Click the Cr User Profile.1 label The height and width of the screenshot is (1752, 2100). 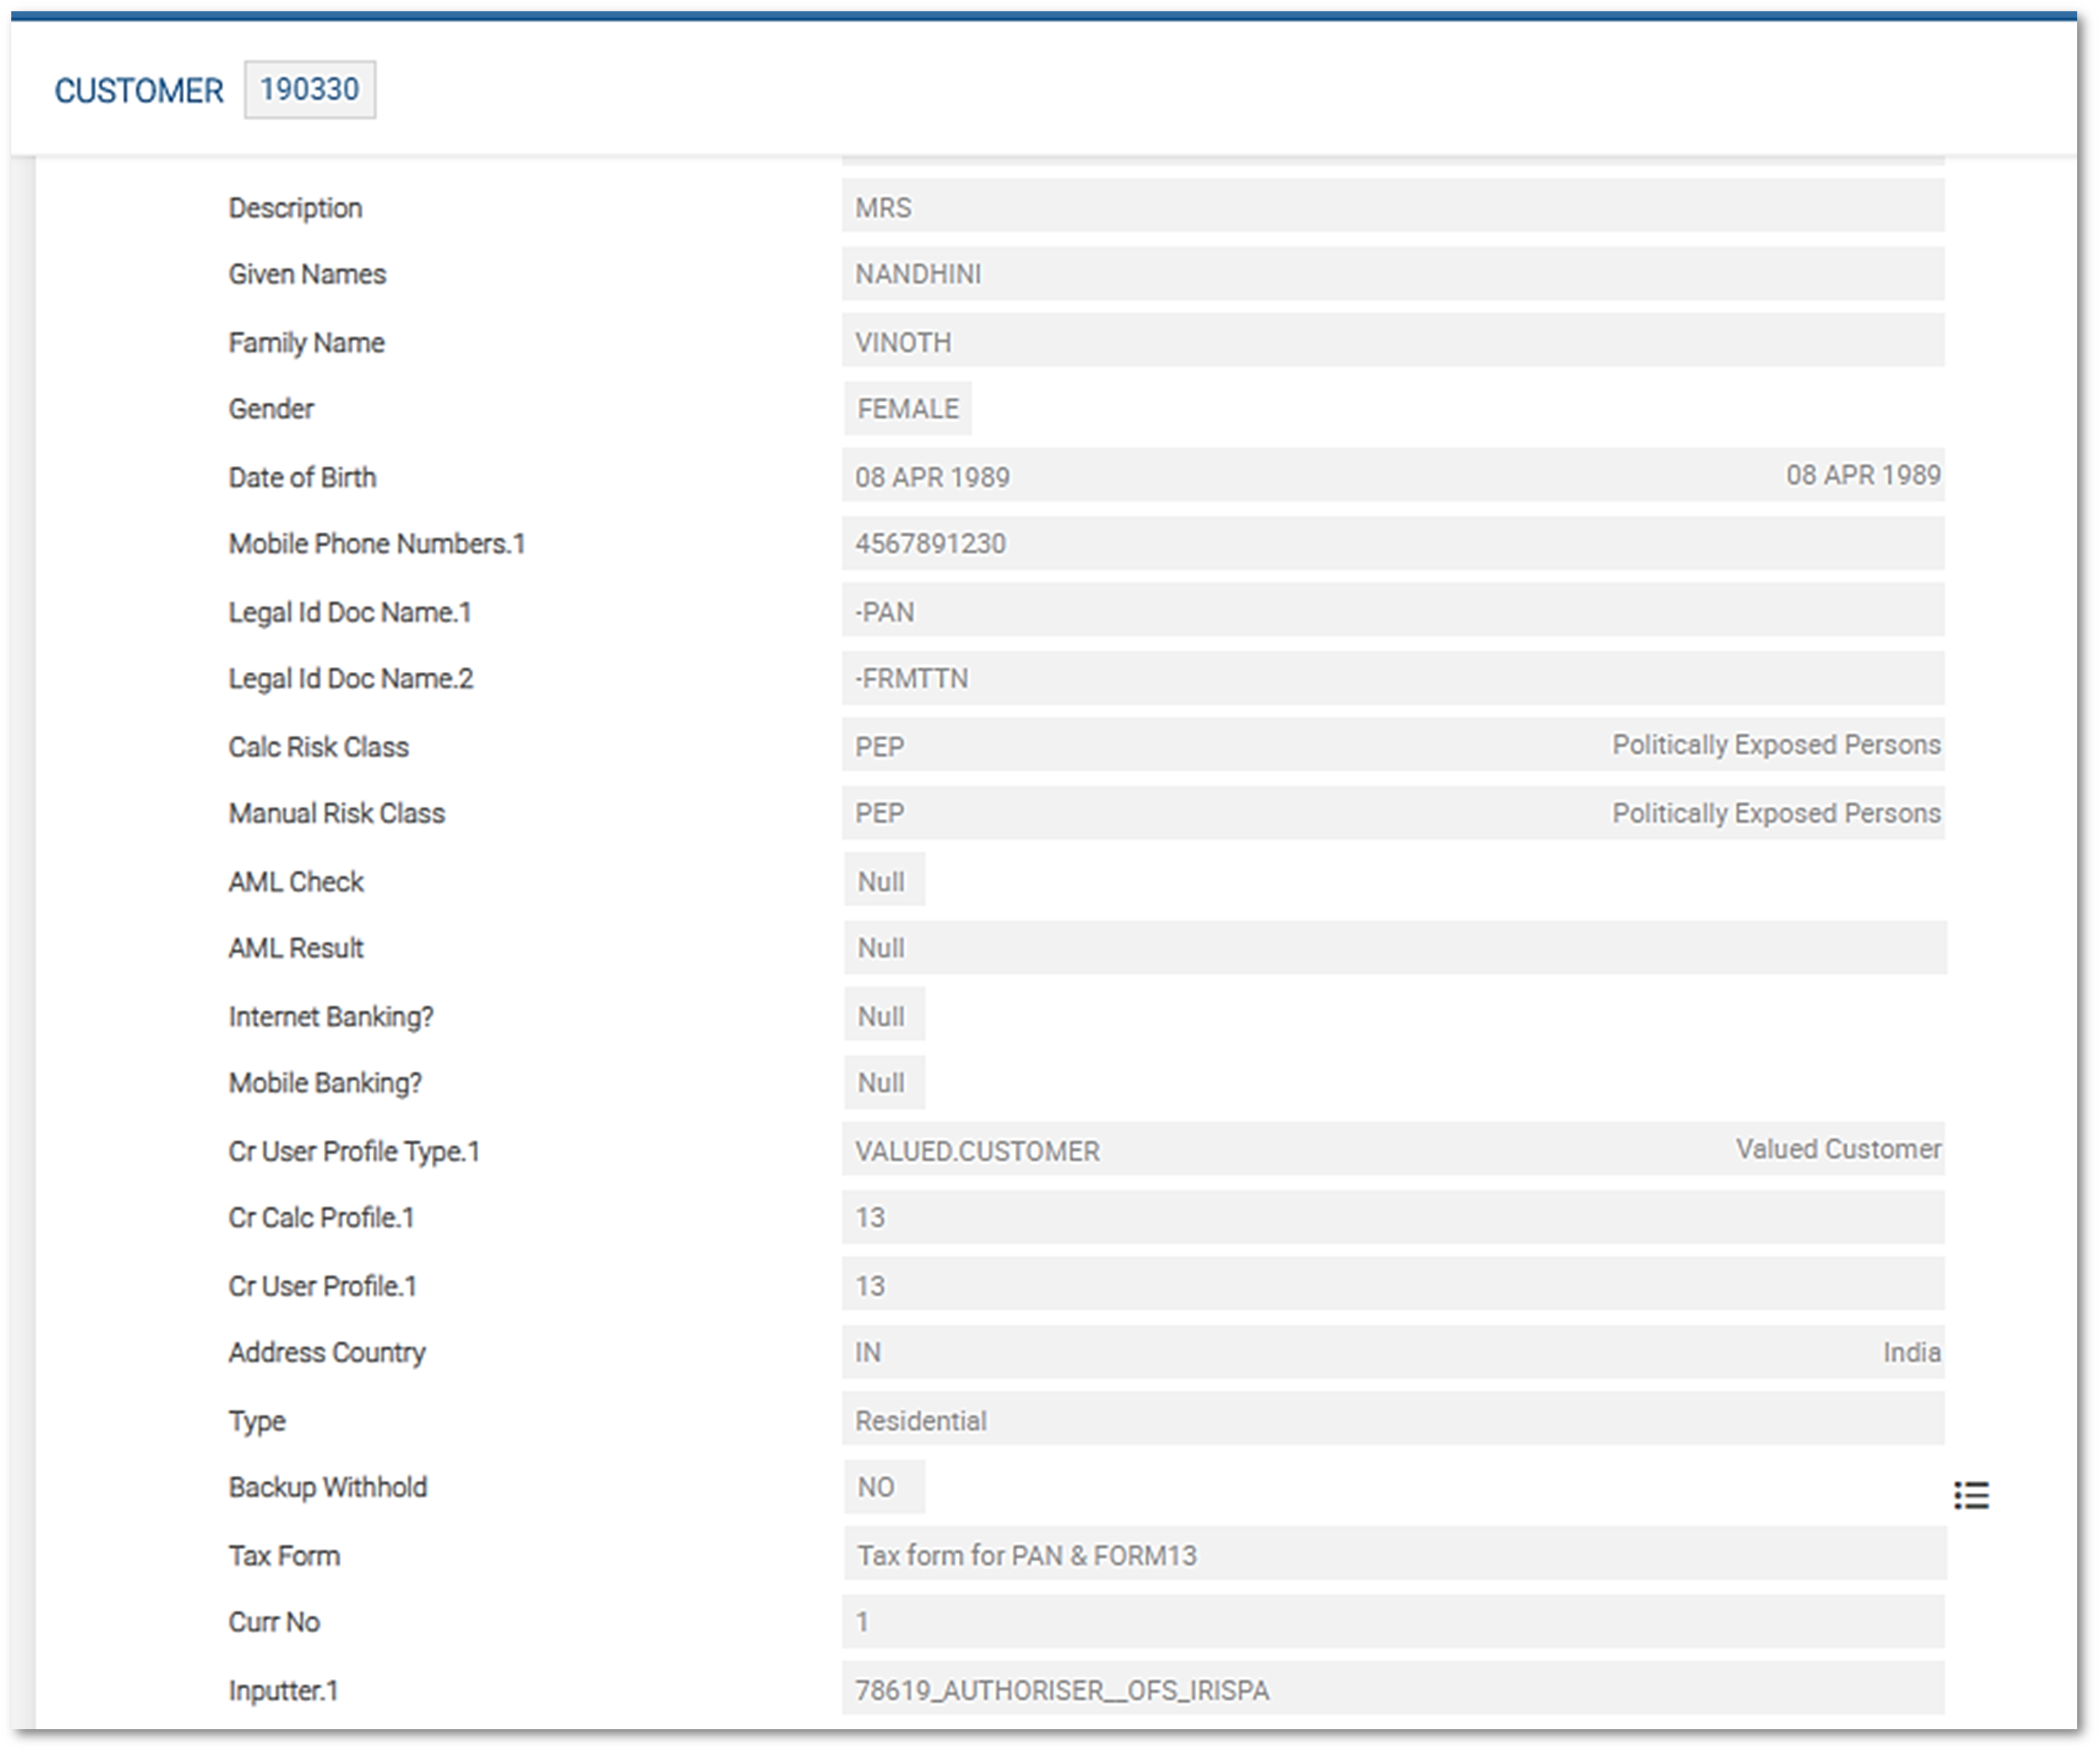[322, 1286]
